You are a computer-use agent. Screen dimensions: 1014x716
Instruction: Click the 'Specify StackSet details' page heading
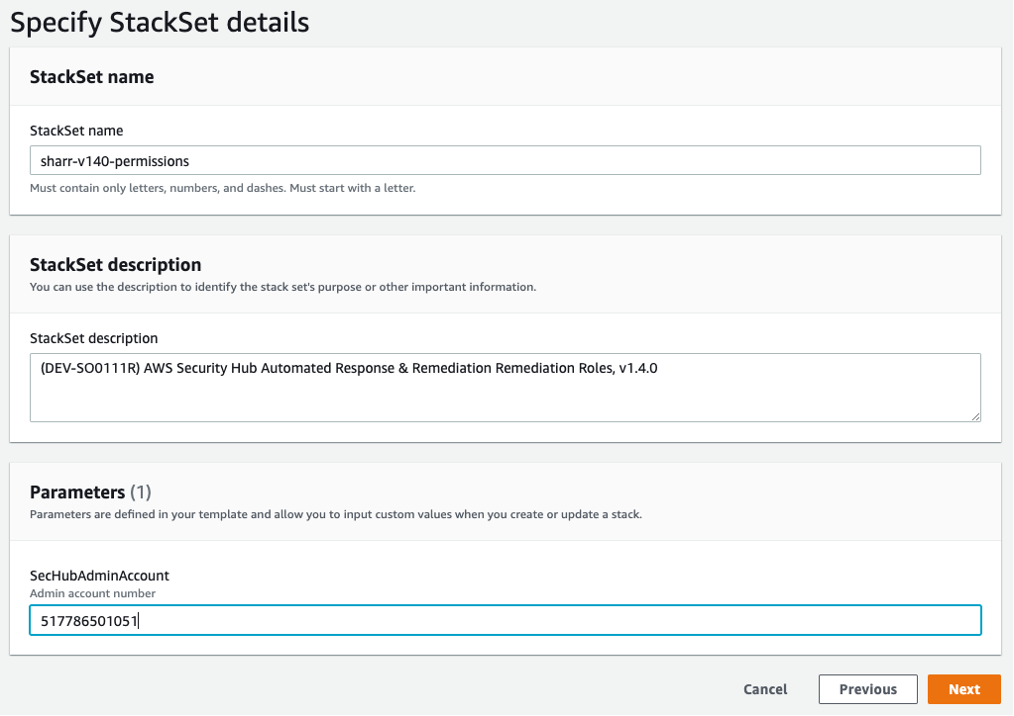tap(160, 21)
